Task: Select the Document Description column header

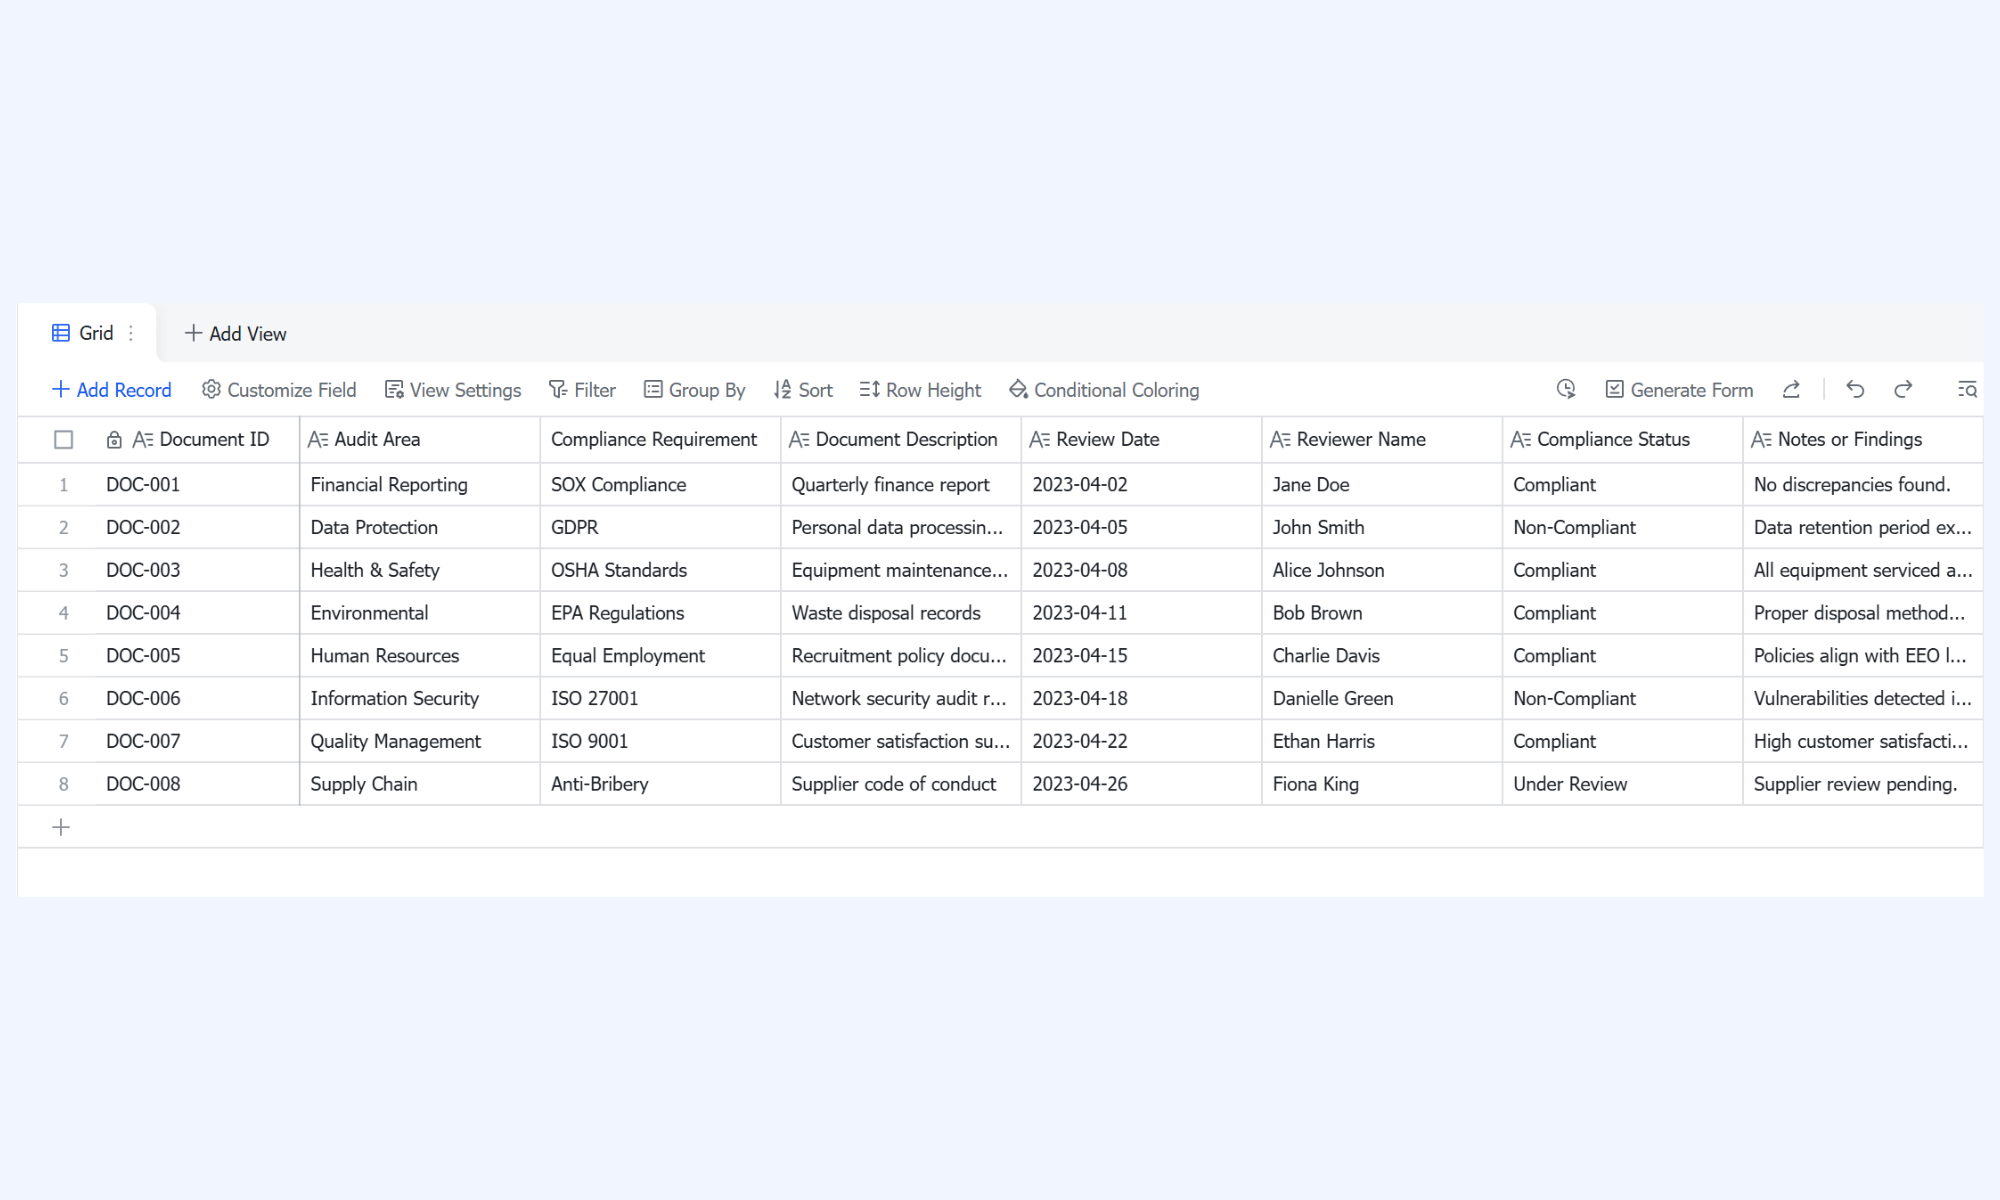Action: [901, 439]
